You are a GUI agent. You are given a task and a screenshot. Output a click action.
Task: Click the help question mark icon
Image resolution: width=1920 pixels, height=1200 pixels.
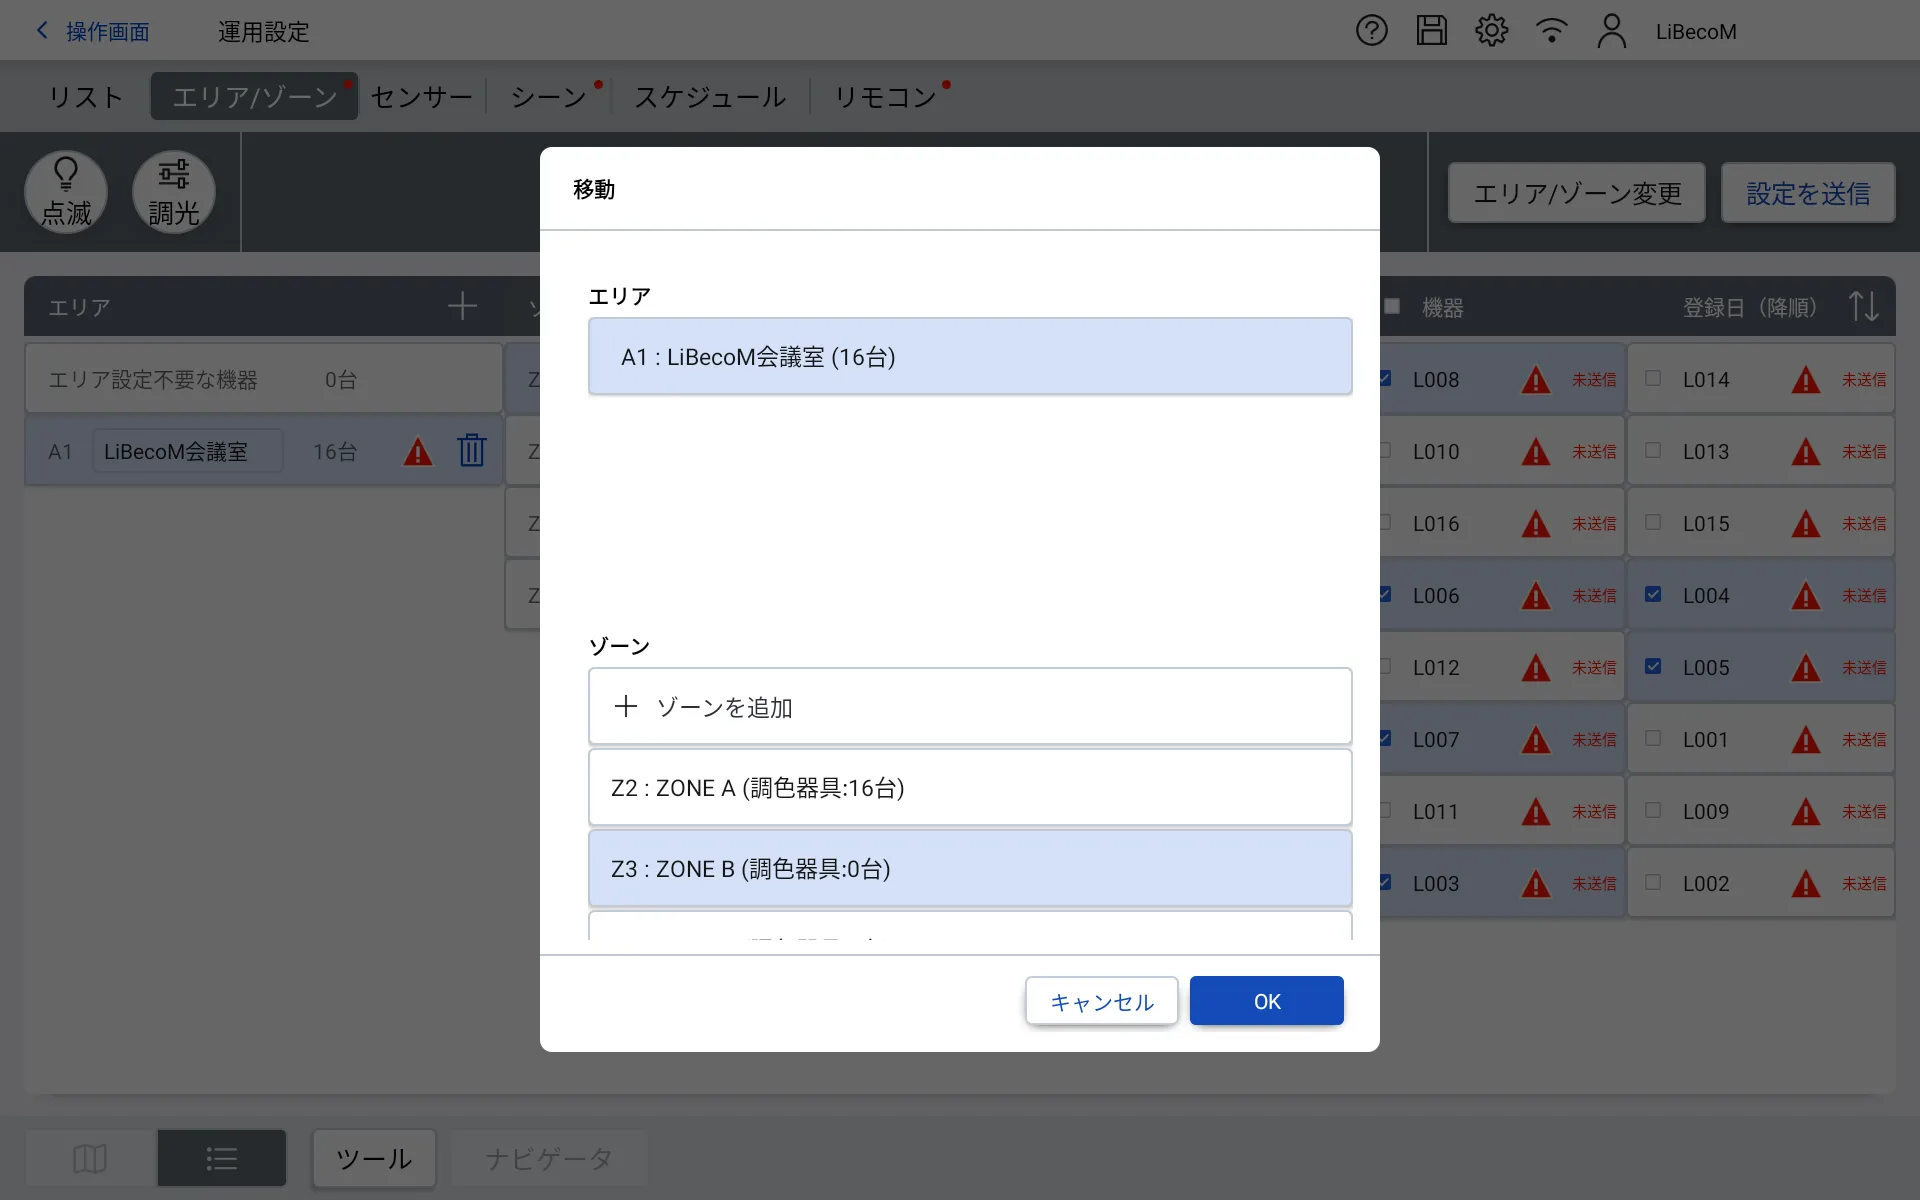(1371, 31)
